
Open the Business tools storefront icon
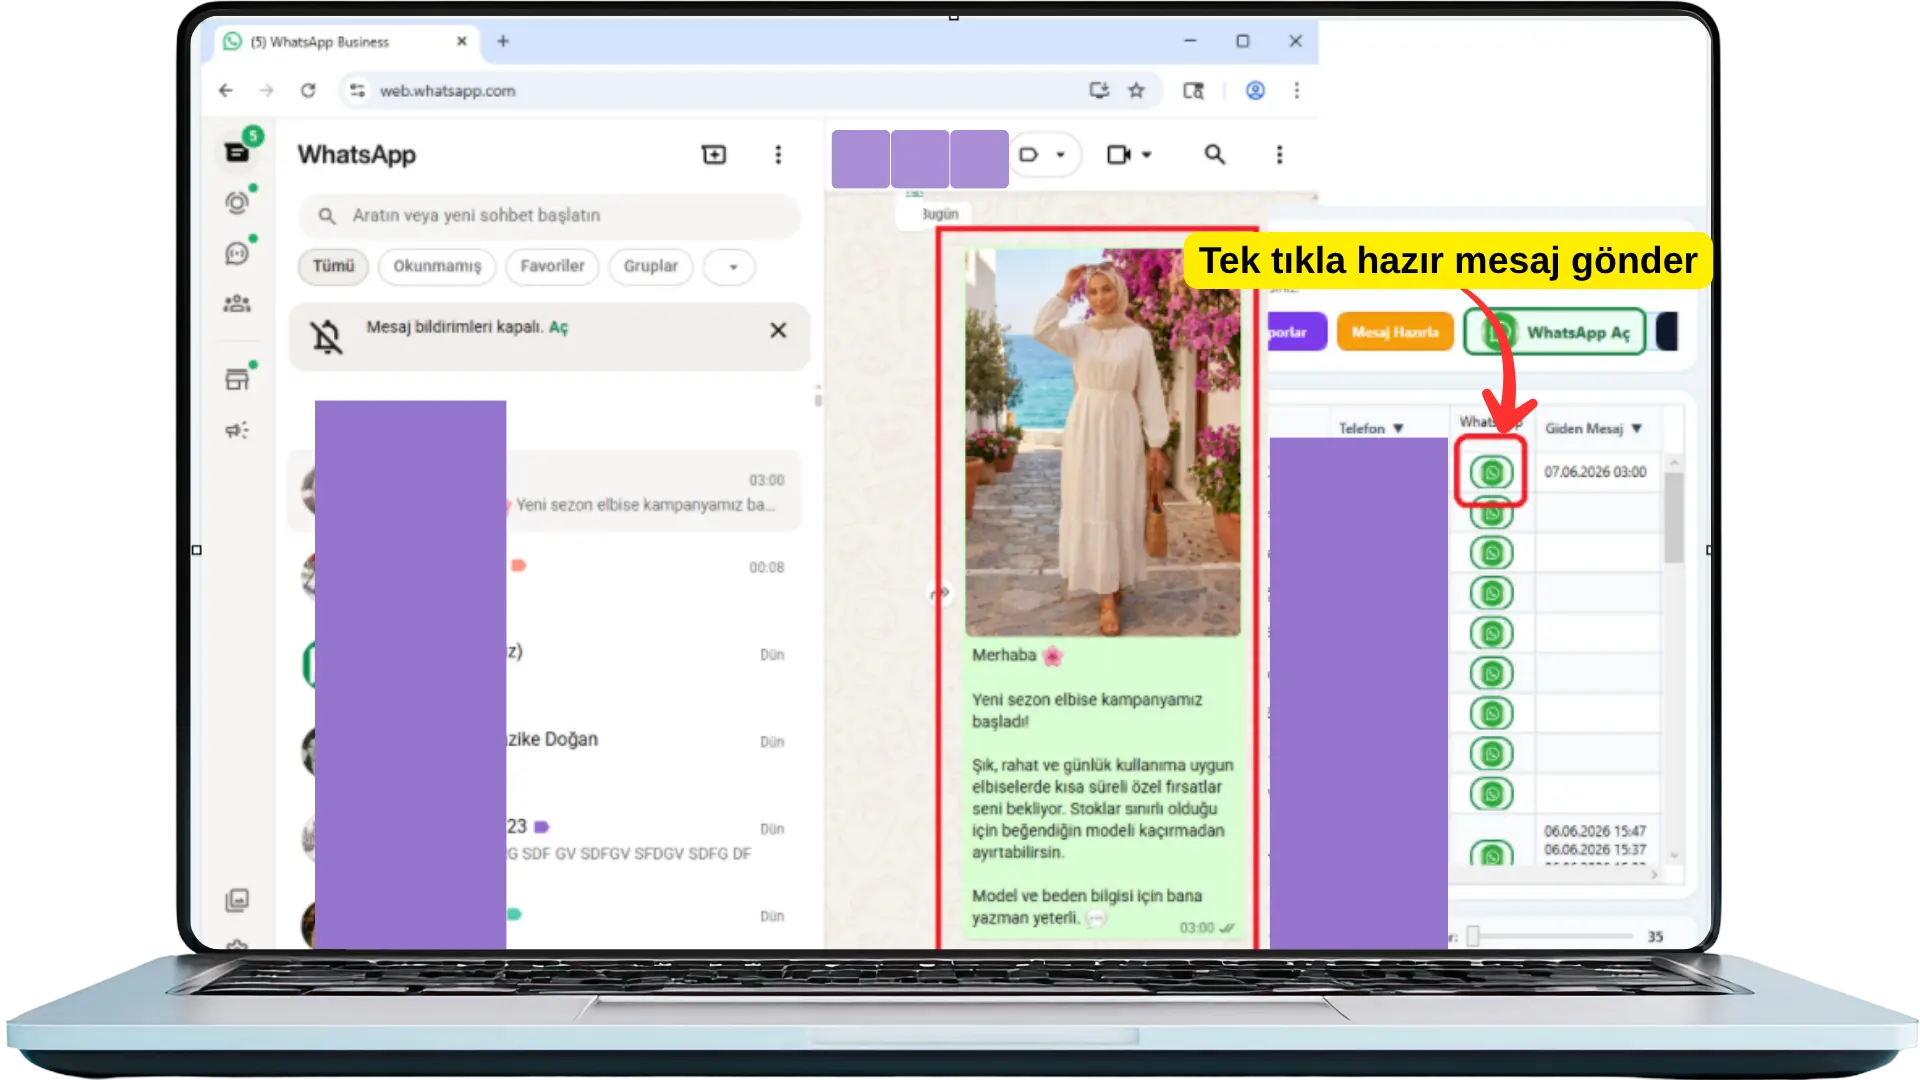coord(237,379)
